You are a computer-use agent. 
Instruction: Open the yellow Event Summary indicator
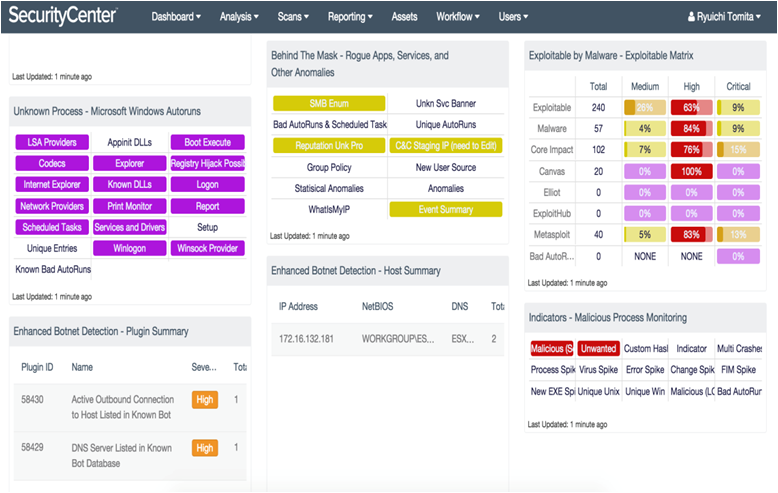tap(446, 209)
